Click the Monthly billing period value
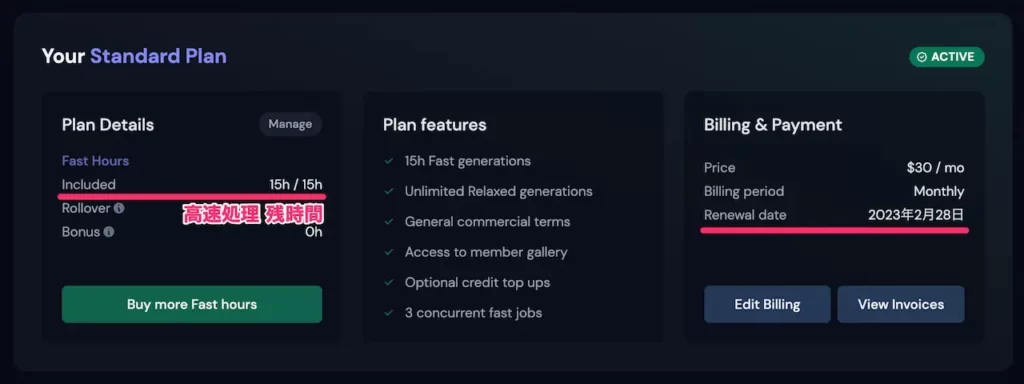Image resolution: width=1024 pixels, height=384 pixels. (x=938, y=191)
